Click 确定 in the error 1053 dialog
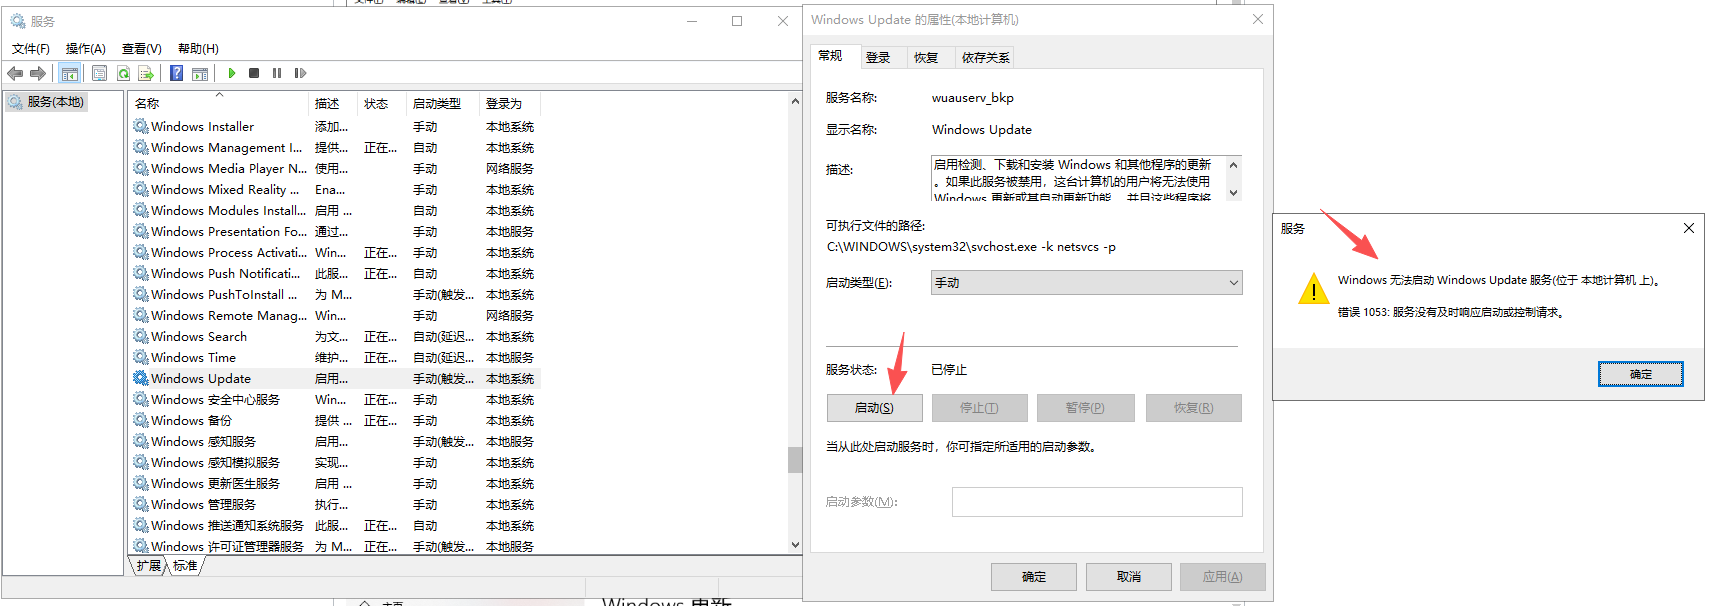Image resolution: width=1711 pixels, height=606 pixels. point(1641,374)
